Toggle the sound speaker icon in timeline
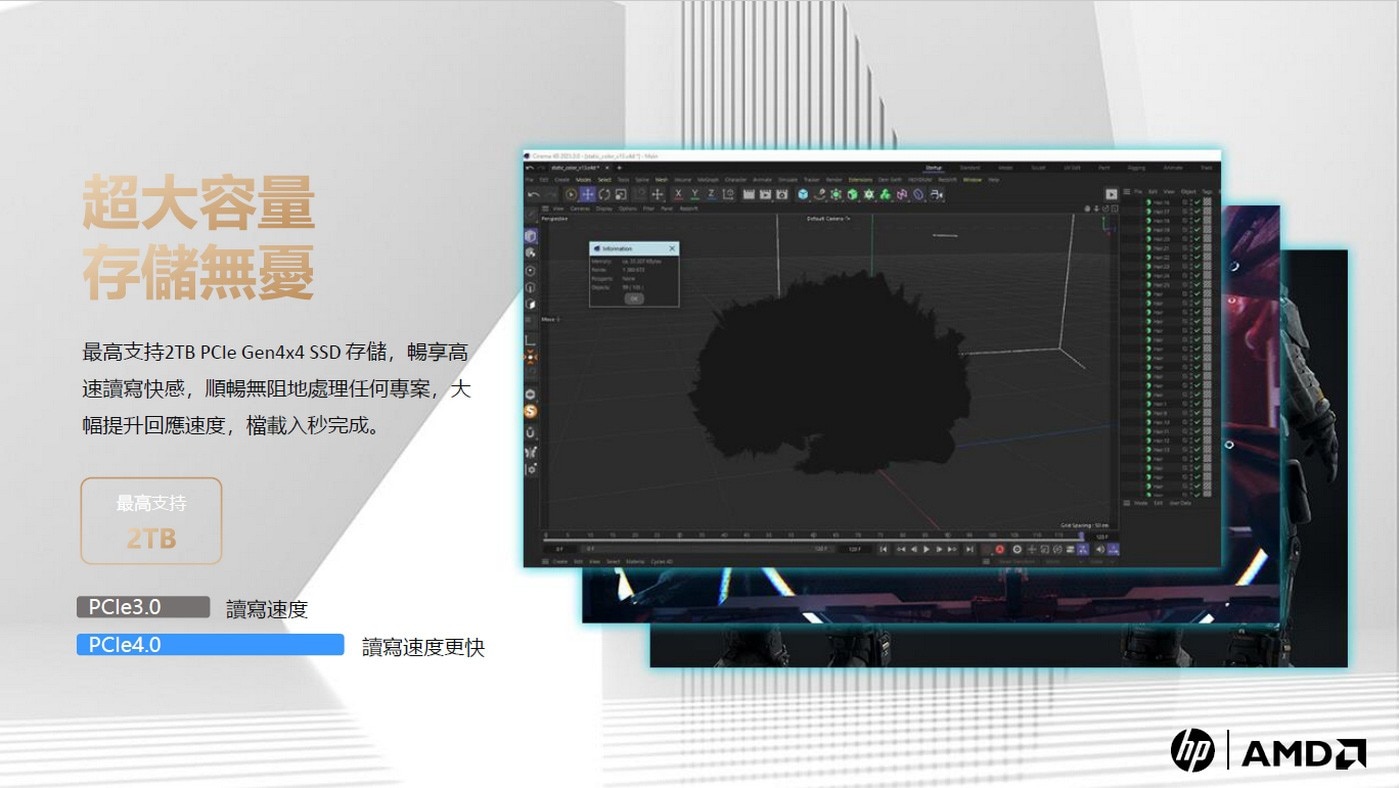The width and height of the screenshot is (1400, 788). (x=1100, y=549)
